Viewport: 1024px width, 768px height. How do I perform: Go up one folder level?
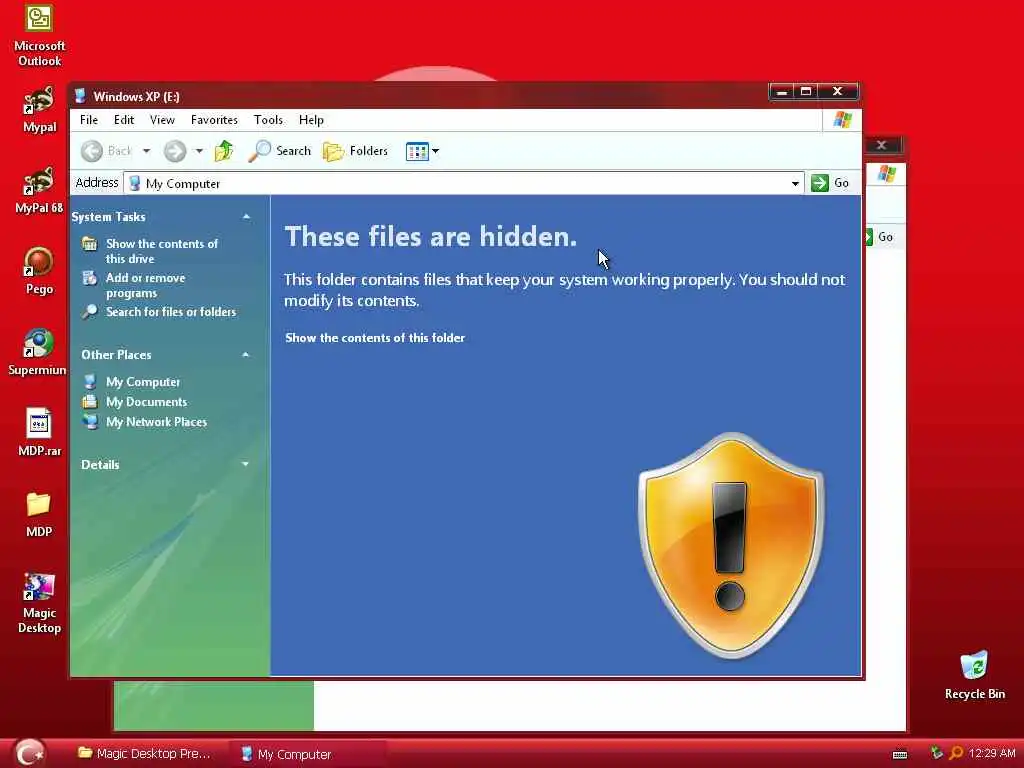[x=224, y=151]
